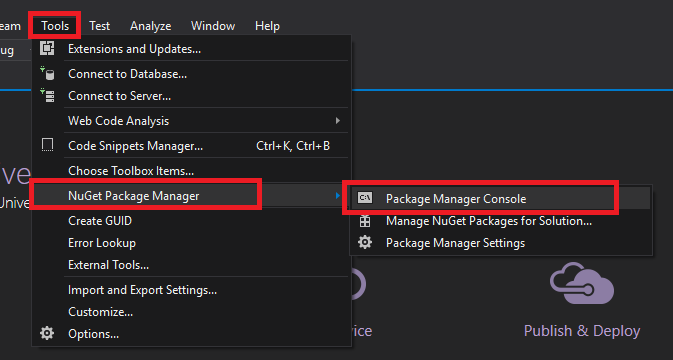The image size is (673, 360).
Task: Click the Connect to Server icon
Action: tap(47, 95)
